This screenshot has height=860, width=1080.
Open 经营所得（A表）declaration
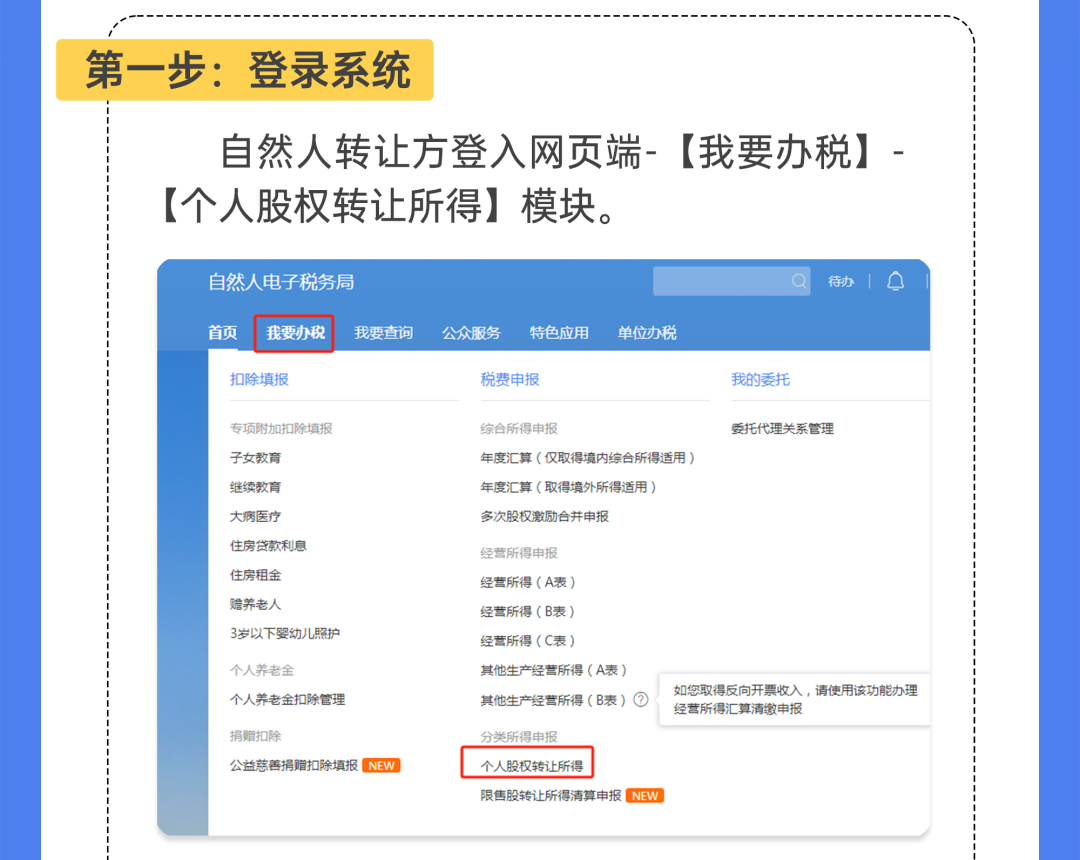[x=528, y=583]
